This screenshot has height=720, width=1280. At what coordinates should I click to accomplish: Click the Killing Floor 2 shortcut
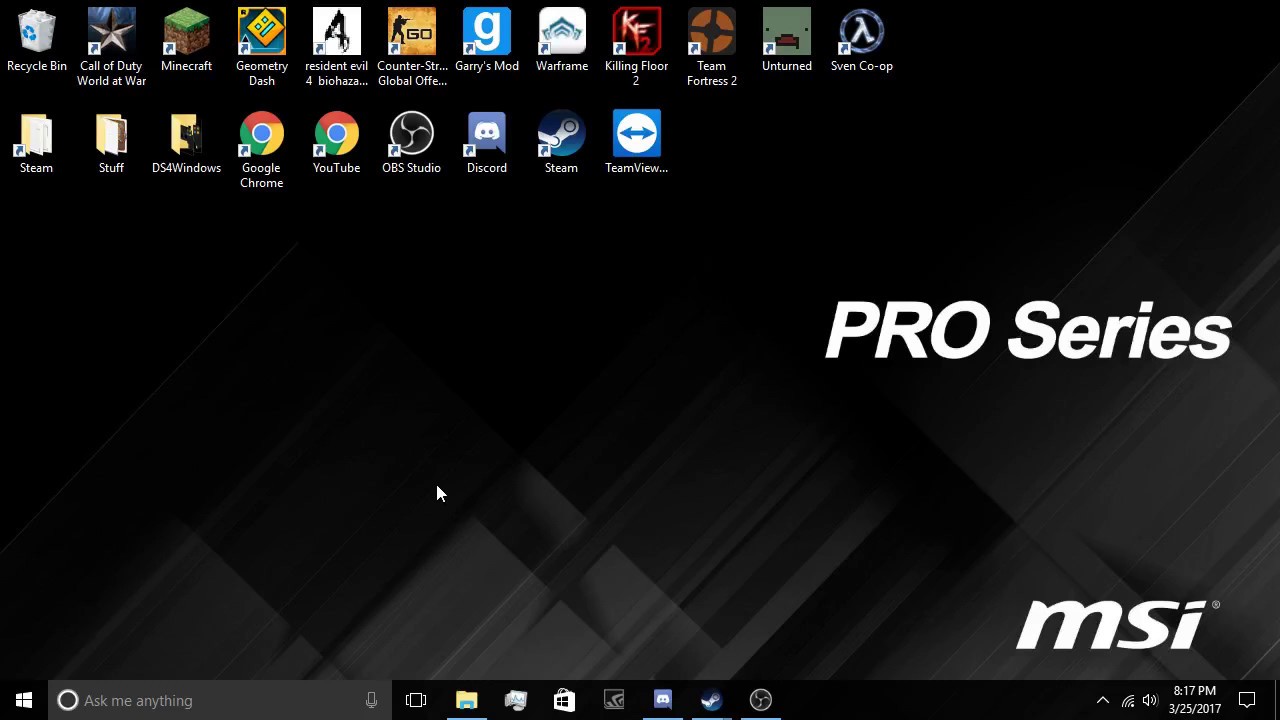(x=636, y=48)
